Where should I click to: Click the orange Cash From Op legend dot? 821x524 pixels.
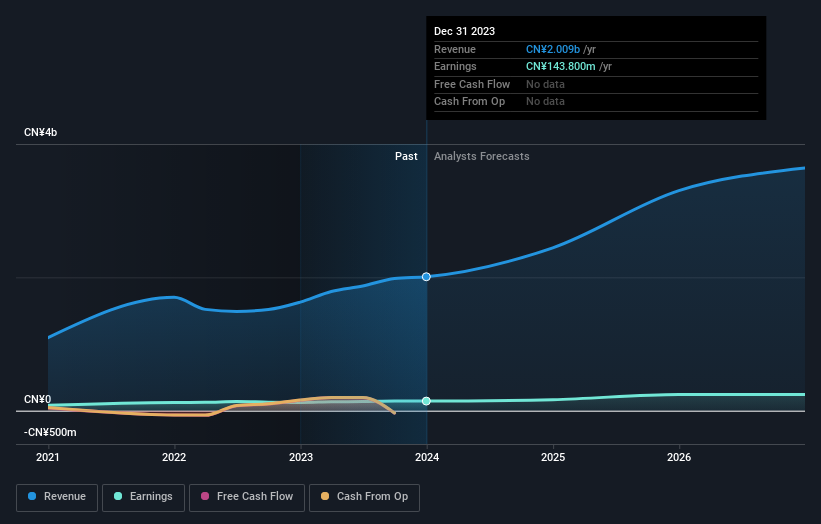click(325, 496)
